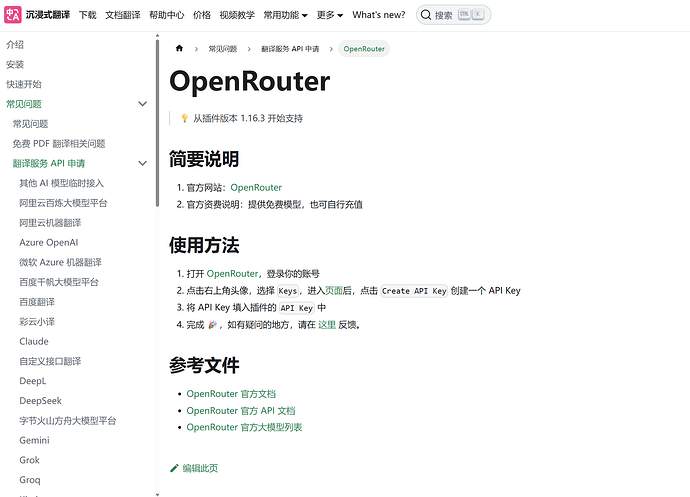Click the Immersive Translate logo icon
This screenshot has height=497, width=690.
coord(12,15)
